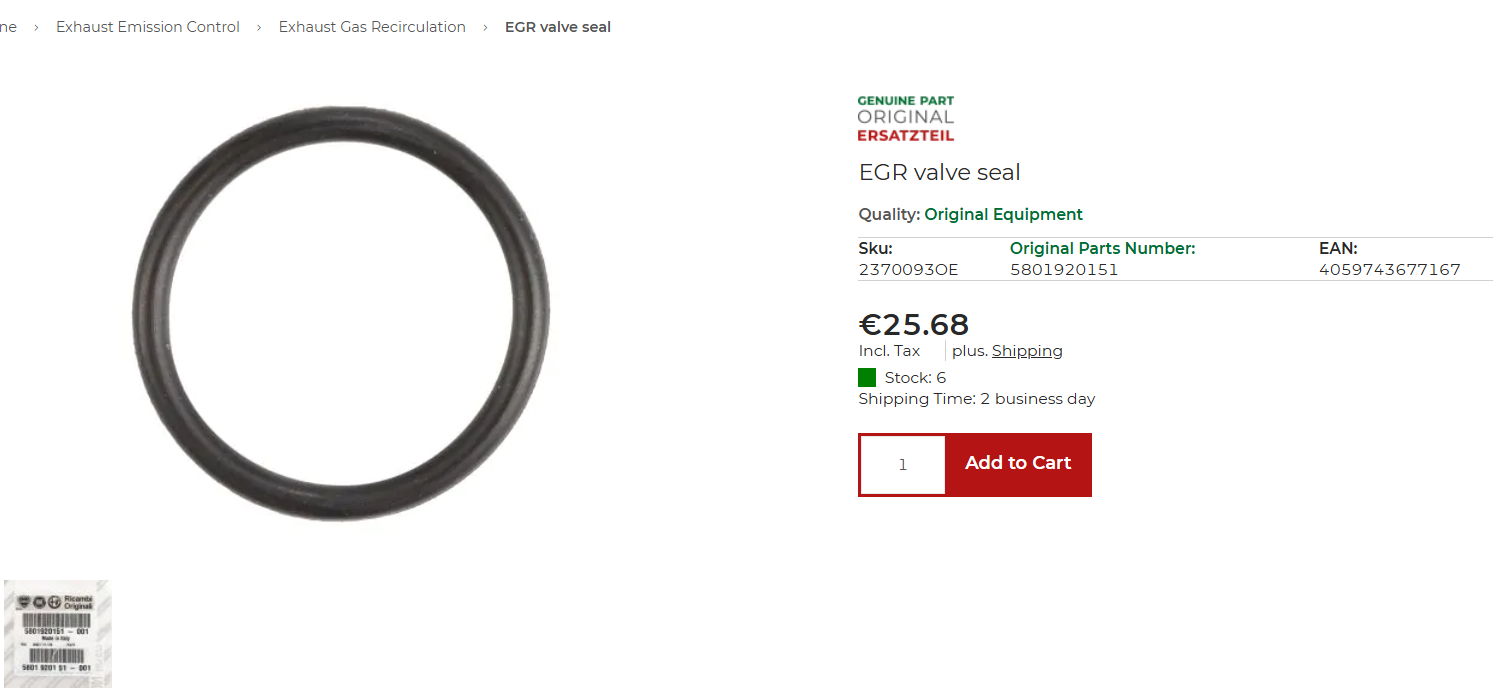The width and height of the screenshot is (1493, 688).
Task: Click the Original Equipment quality label
Action: (1003, 214)
